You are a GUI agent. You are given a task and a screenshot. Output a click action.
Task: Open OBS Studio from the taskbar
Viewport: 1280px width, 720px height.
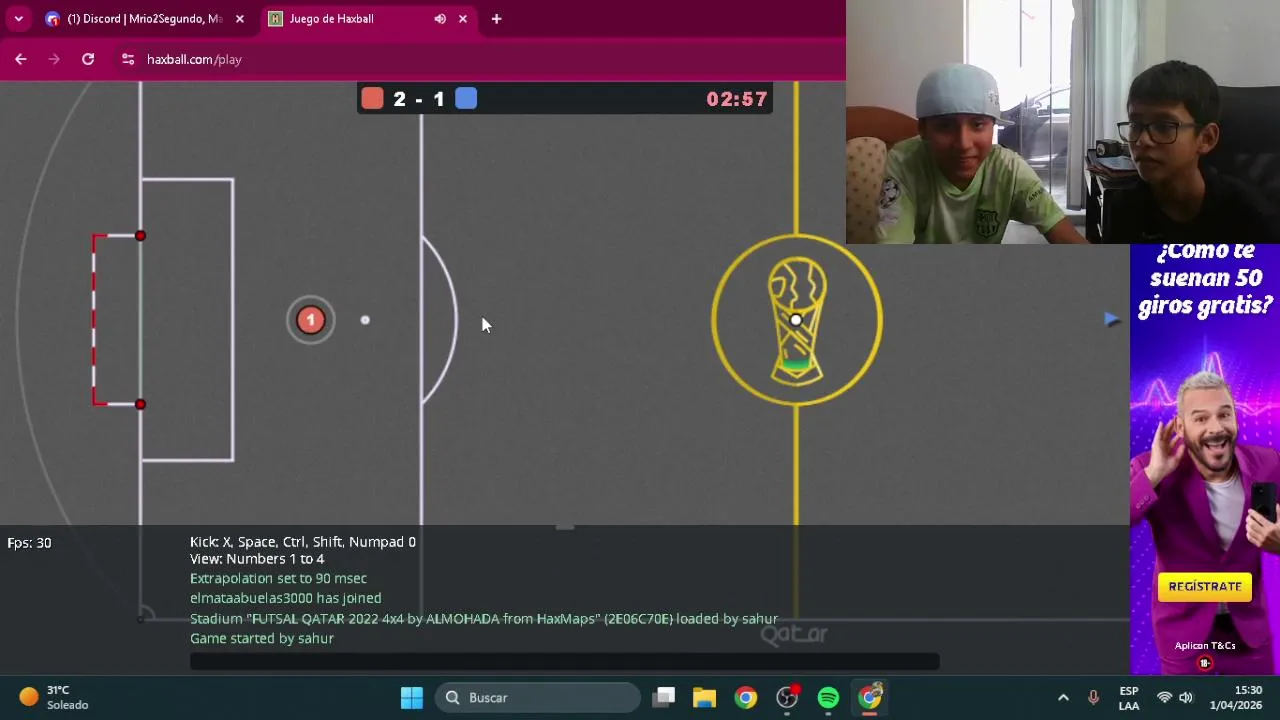click(x=788, y=698)
